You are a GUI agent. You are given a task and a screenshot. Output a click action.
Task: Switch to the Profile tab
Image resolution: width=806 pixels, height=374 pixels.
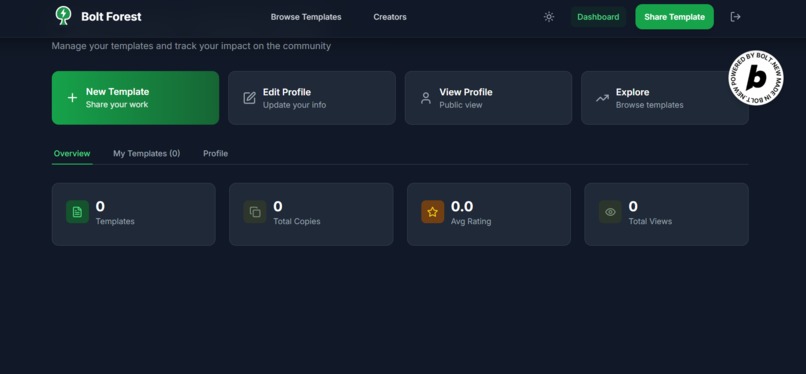215,154
